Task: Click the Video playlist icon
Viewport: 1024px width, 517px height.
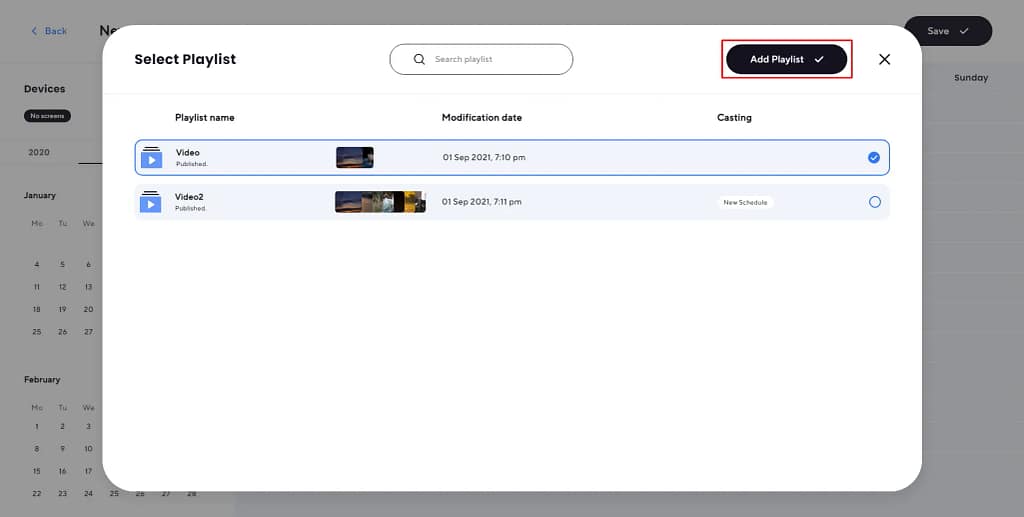Action: coord(151,157)
